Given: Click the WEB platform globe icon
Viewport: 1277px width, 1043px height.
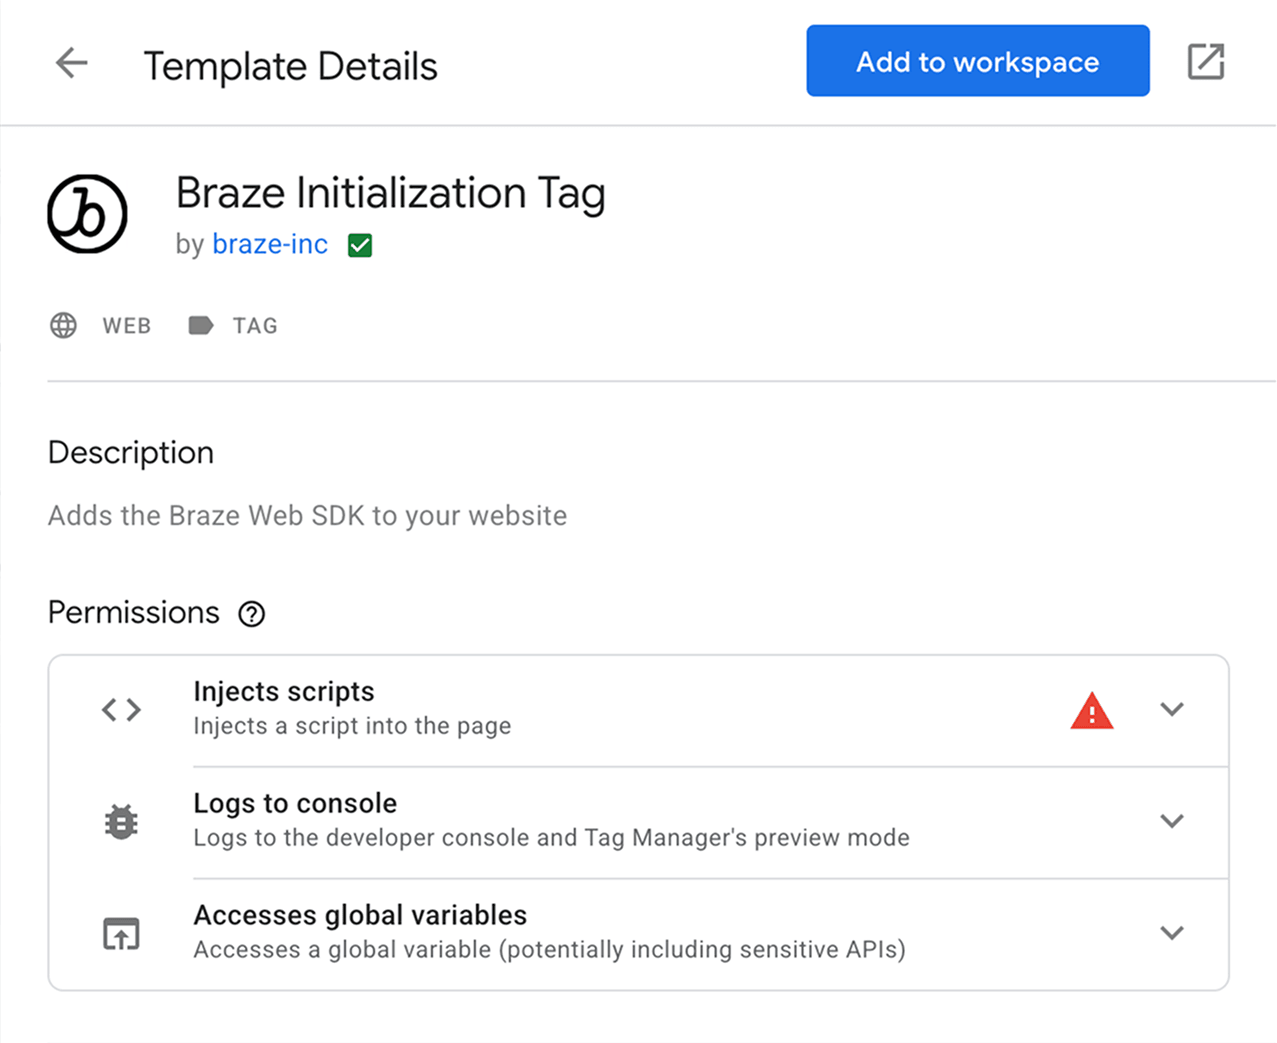Looking at the screenshot, I should tap(62, 325).
